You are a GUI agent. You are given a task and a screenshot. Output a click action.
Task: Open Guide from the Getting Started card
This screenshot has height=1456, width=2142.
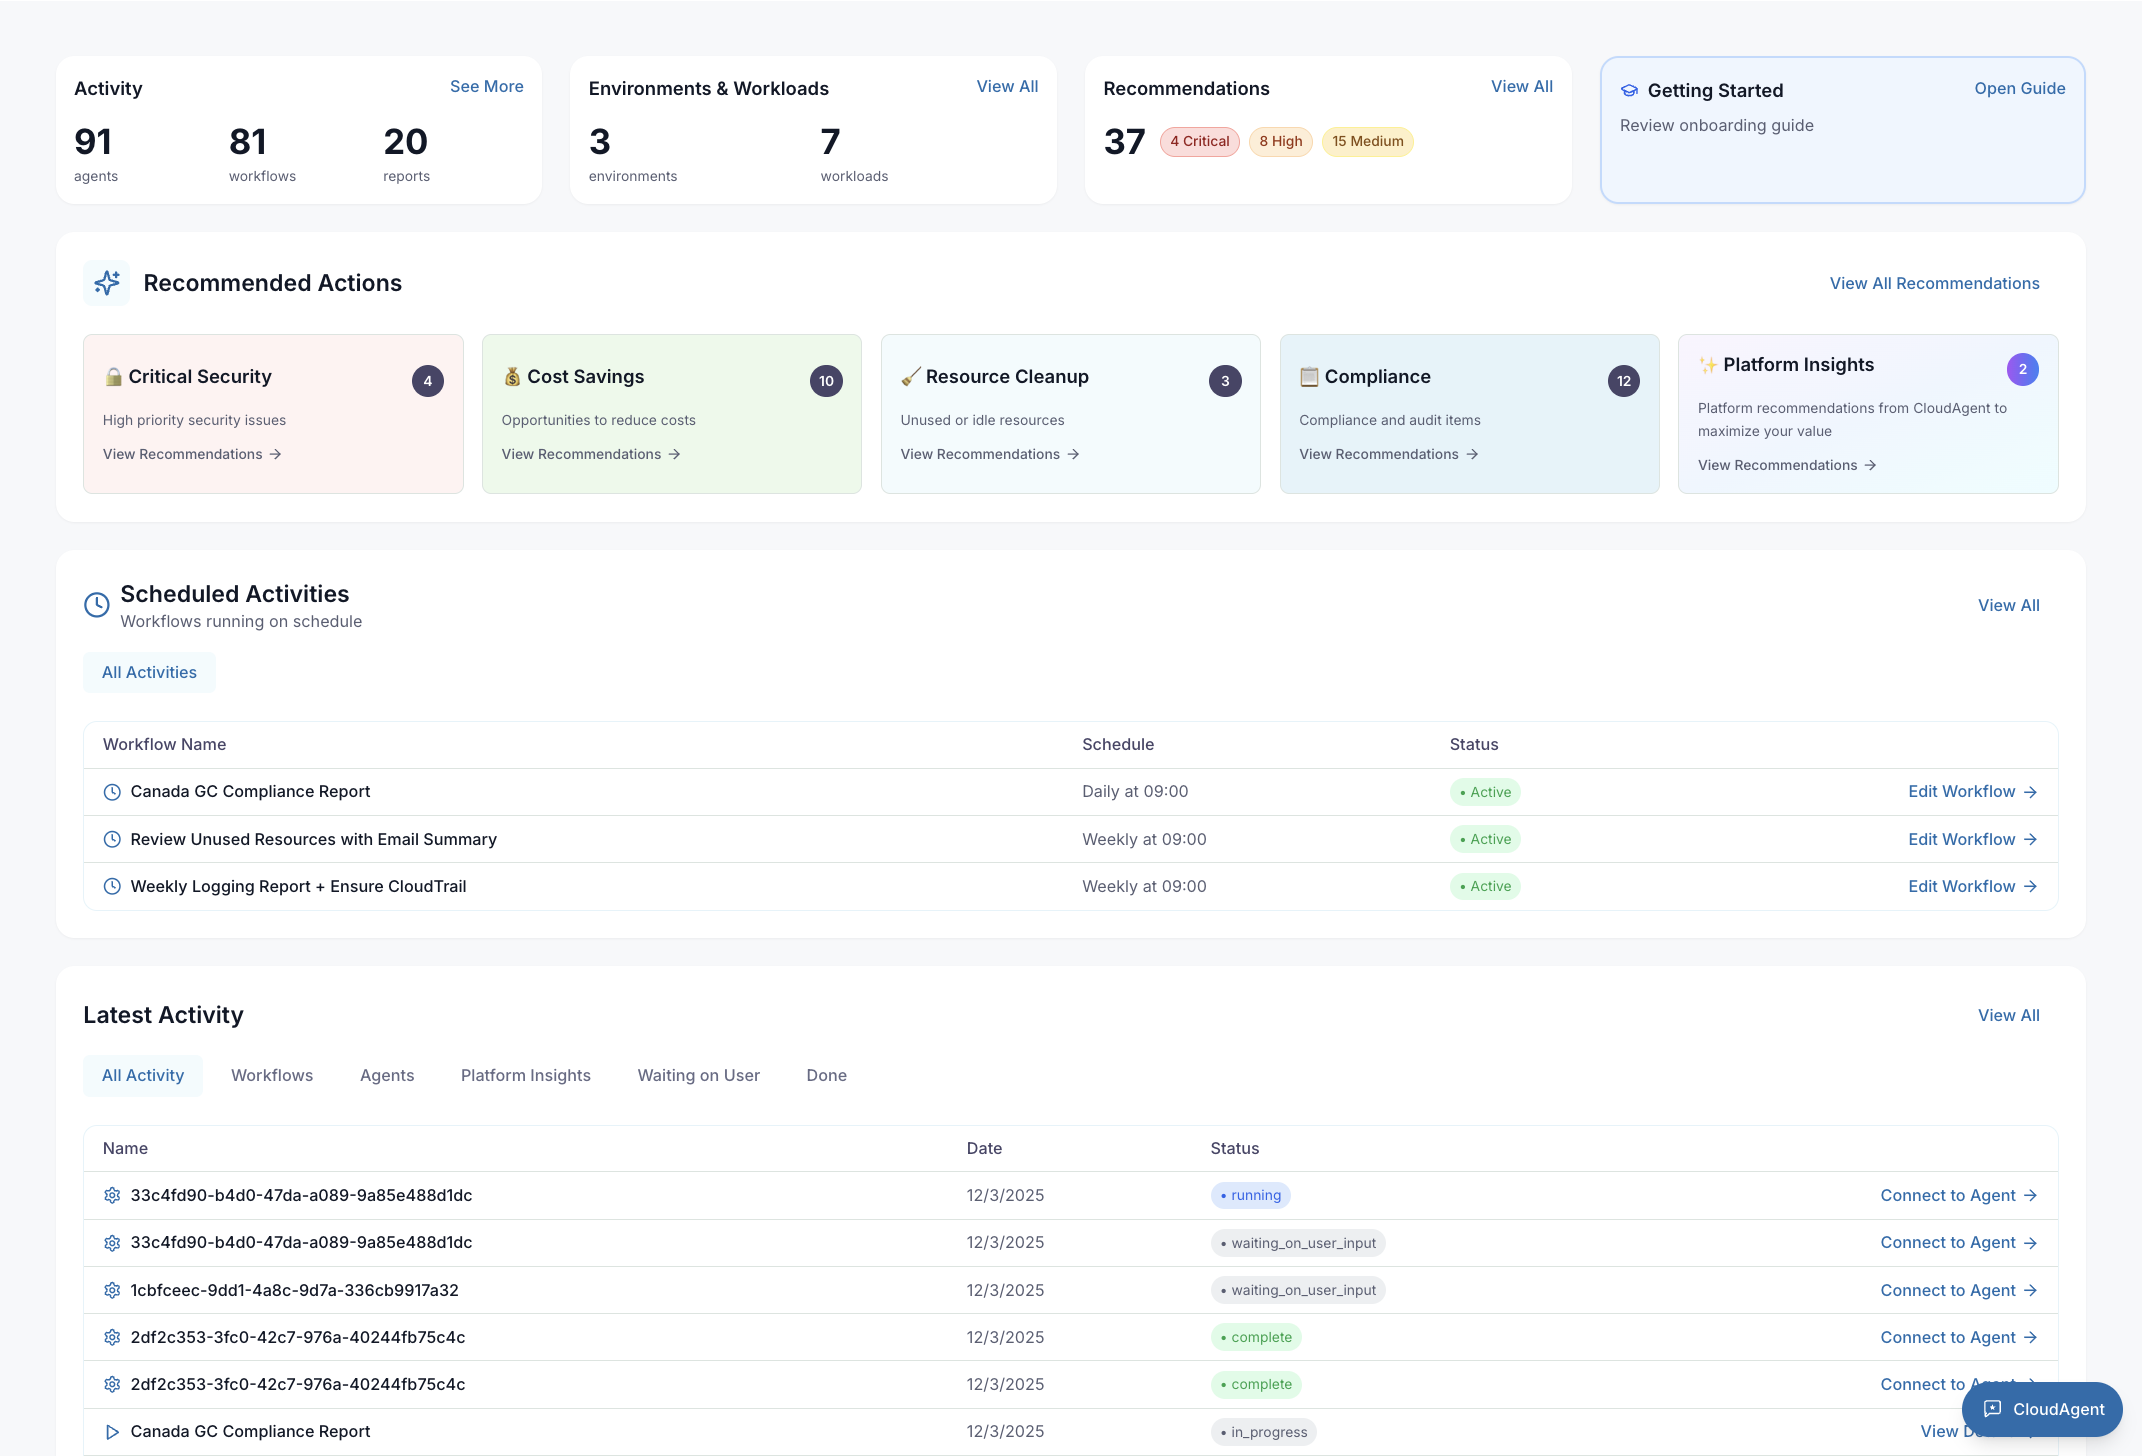tap(2019, 88)
